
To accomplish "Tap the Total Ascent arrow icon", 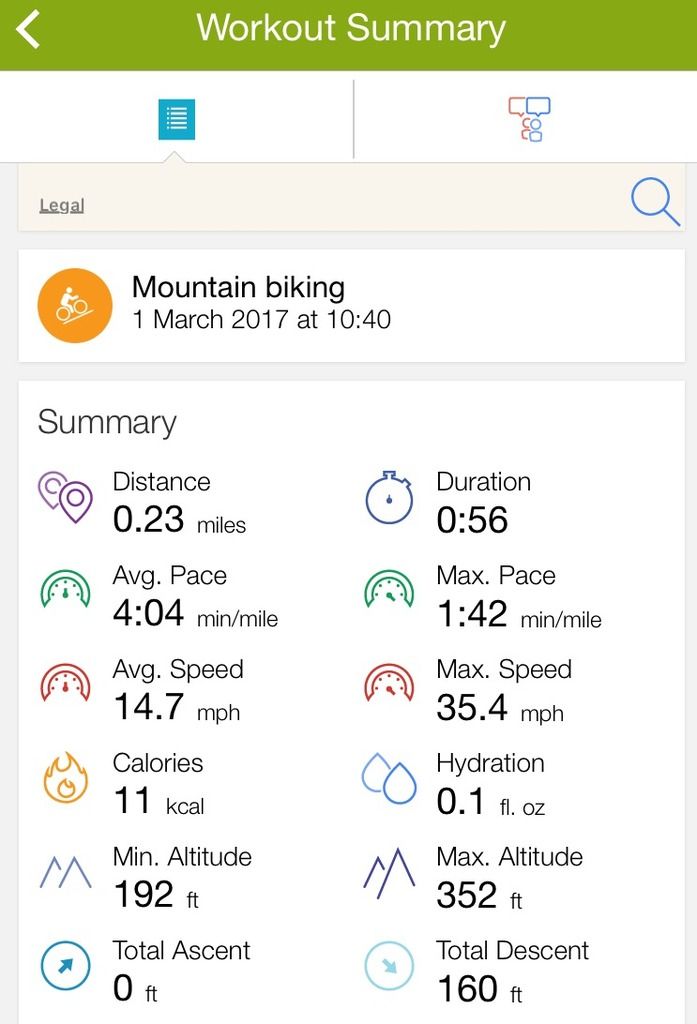I will (x=65, y=966).
